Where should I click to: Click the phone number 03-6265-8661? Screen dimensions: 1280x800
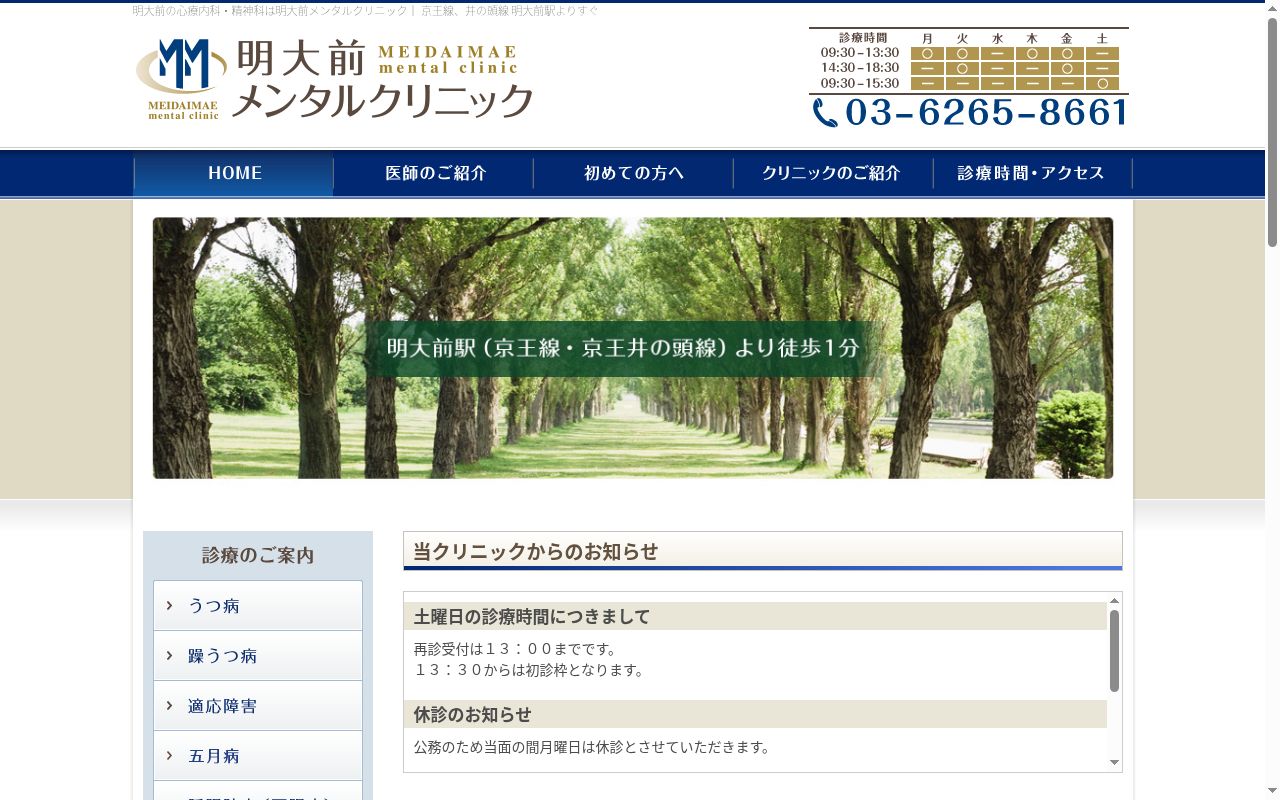coord(987,112)
